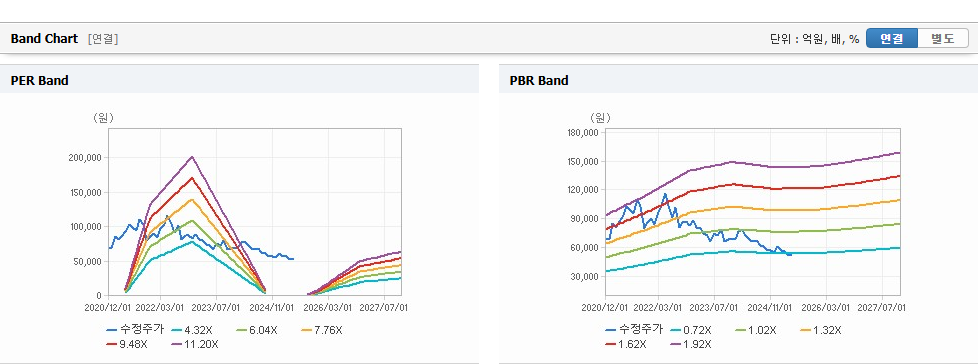
Task: Click the 180,000 y-axis label in PBR chart
Action: tap(584, 133)
